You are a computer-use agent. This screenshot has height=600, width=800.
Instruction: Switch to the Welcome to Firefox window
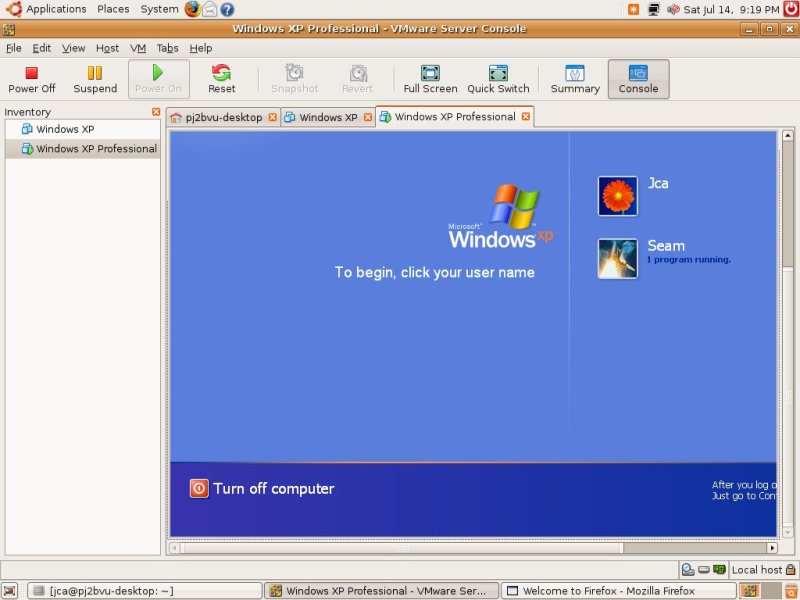pyautogui.click(x=618, y=591)
